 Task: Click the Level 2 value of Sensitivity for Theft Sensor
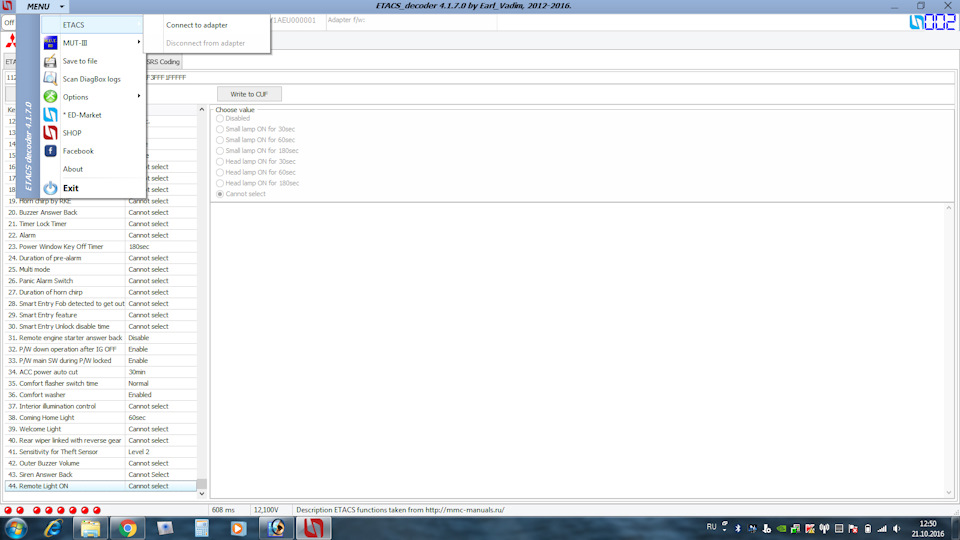tap(139, 452)
